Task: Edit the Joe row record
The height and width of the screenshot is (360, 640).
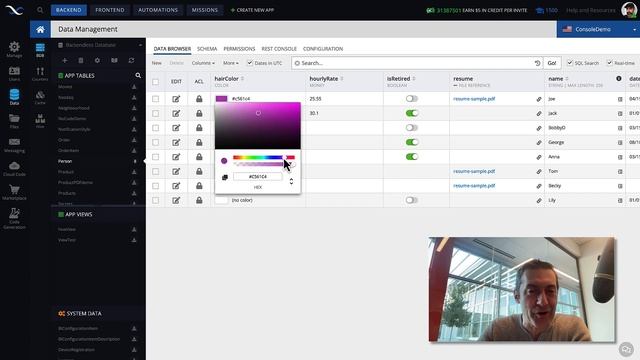Action: click(176, 99)
